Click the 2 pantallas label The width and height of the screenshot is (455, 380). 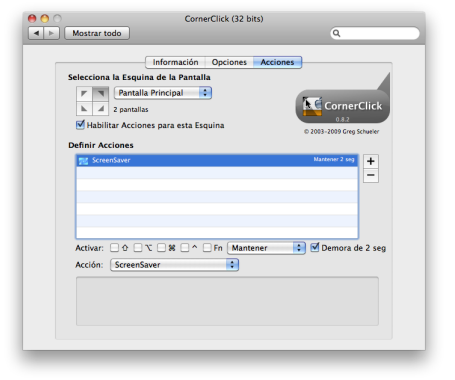coord(131,110)
